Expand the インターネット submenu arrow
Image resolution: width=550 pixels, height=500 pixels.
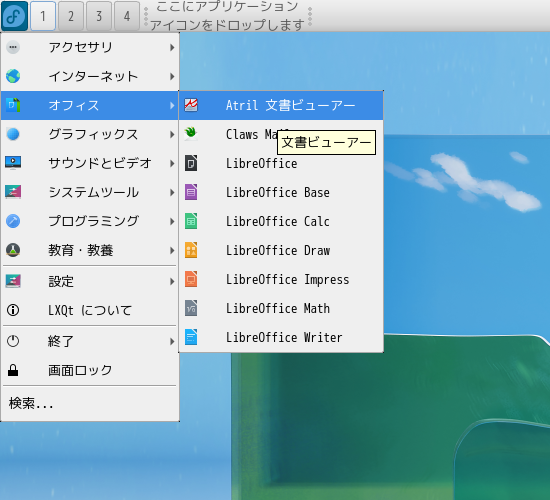click(x=172, y=76)
